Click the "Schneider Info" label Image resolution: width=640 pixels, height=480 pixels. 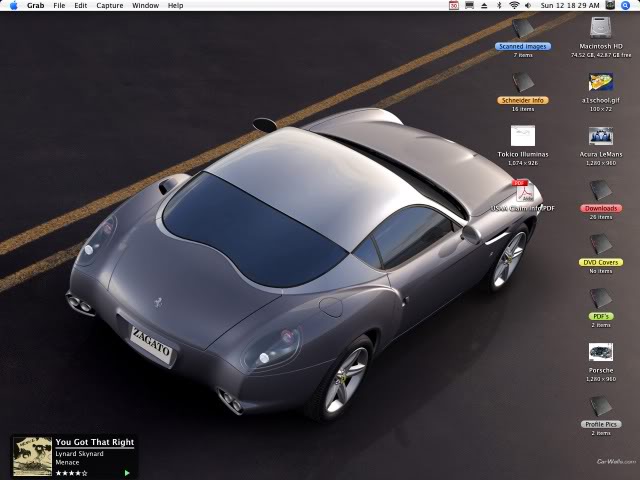pos(523,100)
